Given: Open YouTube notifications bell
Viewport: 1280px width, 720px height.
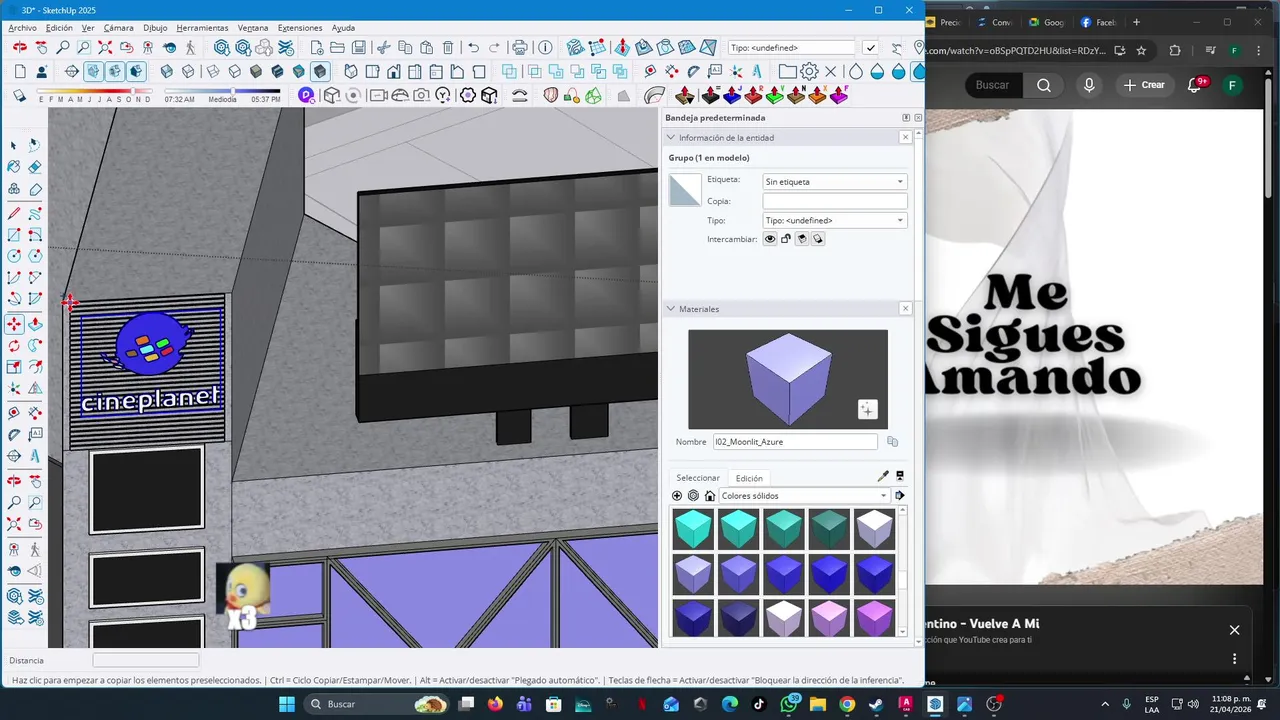Looking at the screenshot, I should click(1194, 85).
